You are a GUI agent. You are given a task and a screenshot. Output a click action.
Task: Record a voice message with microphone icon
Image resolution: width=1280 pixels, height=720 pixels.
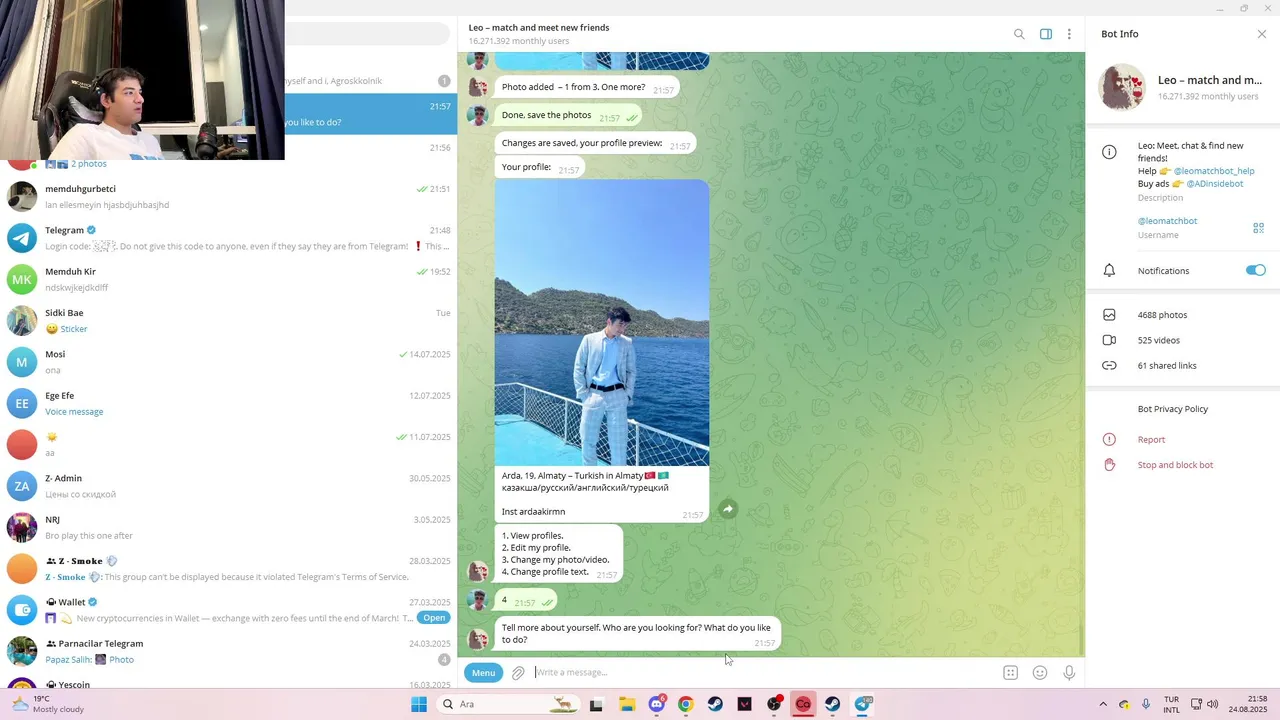point(1069,673)
